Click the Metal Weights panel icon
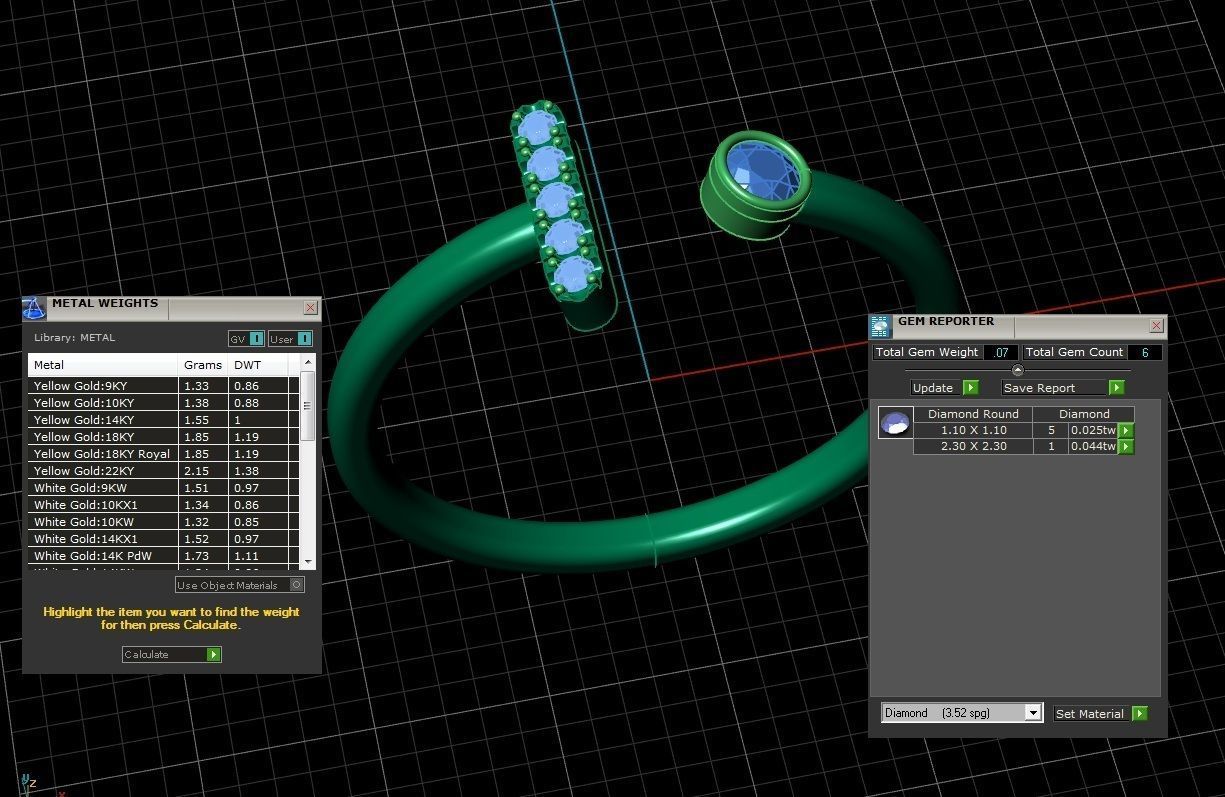Screen dimensions: 1225x797 (34, 308)
